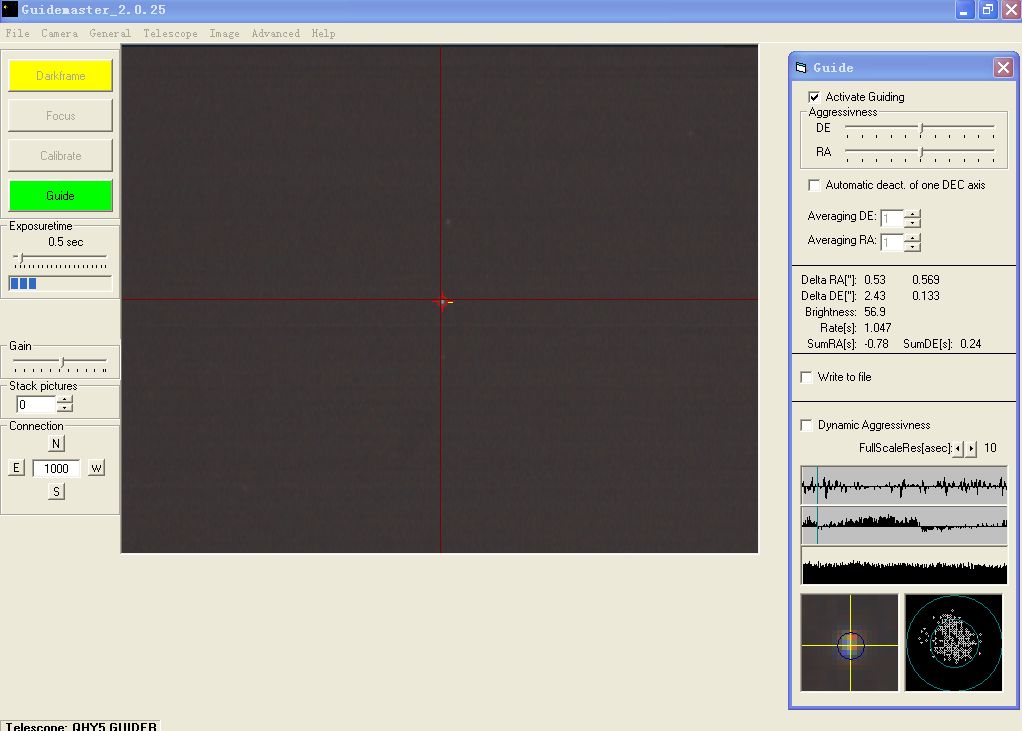Click the Darkframe button

click(x=60, y=76)
